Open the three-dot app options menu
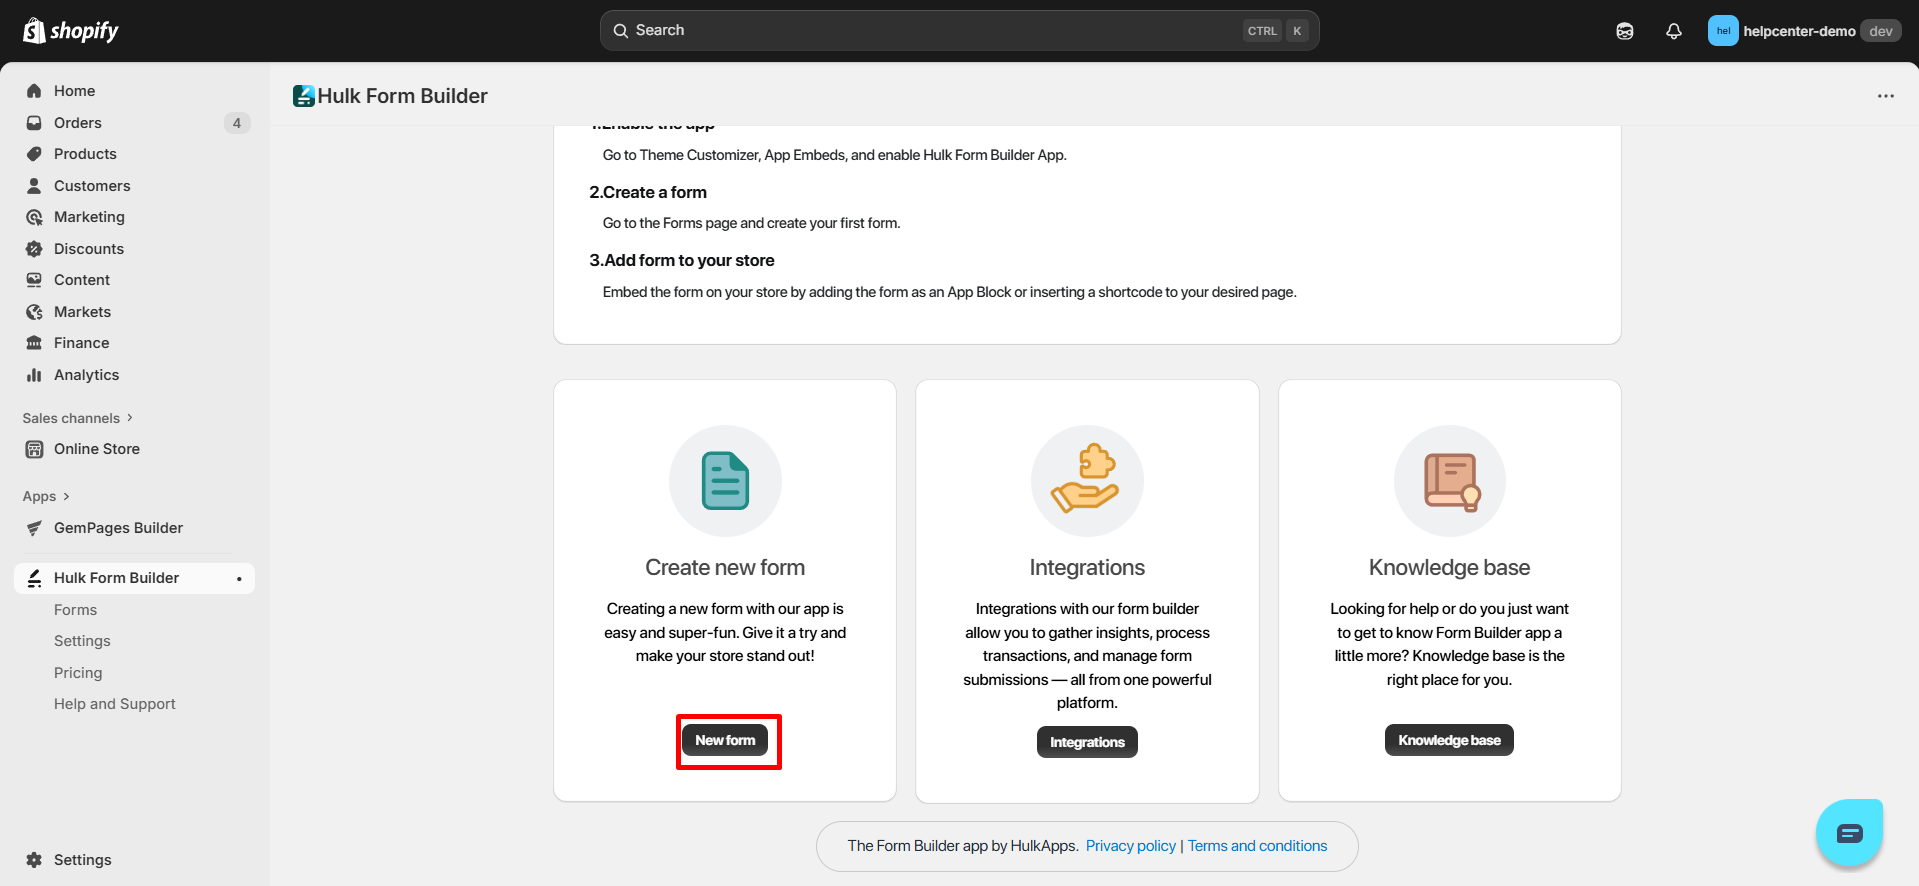The image size is (1919, 886). pos(1886,96)
